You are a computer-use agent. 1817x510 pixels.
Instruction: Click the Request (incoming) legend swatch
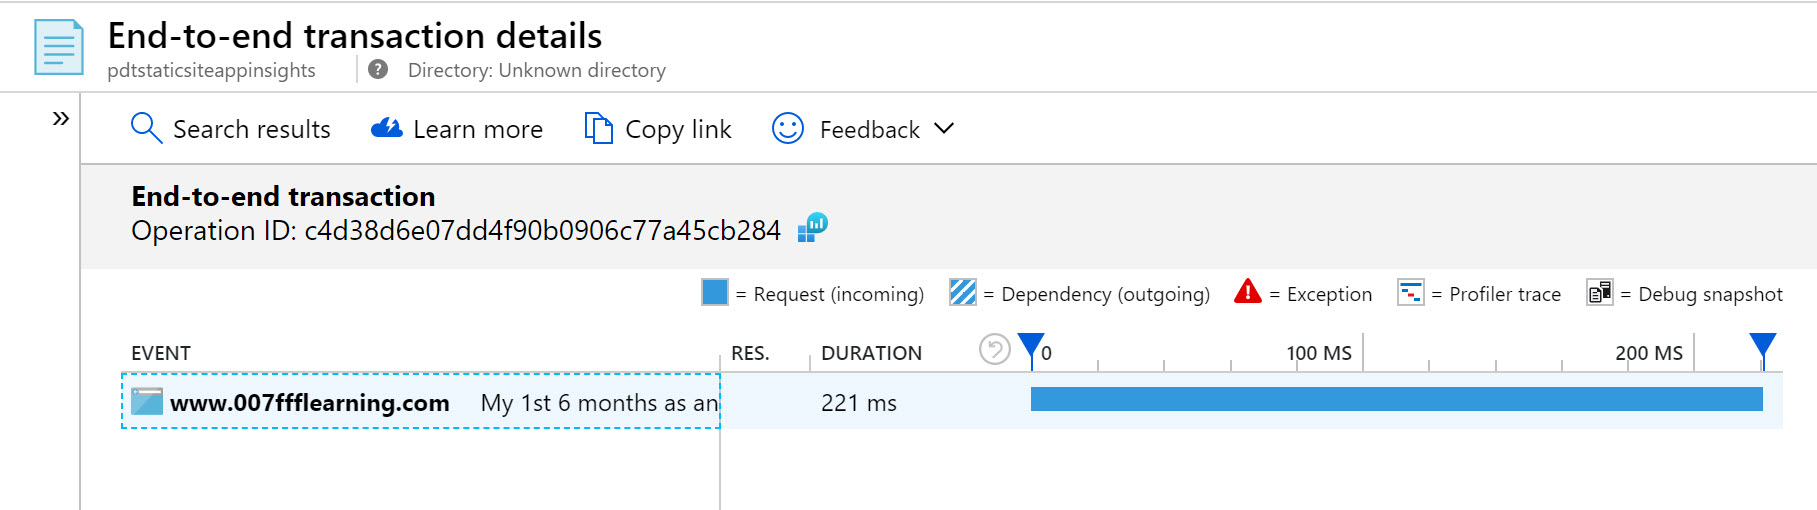coord(715,293)
